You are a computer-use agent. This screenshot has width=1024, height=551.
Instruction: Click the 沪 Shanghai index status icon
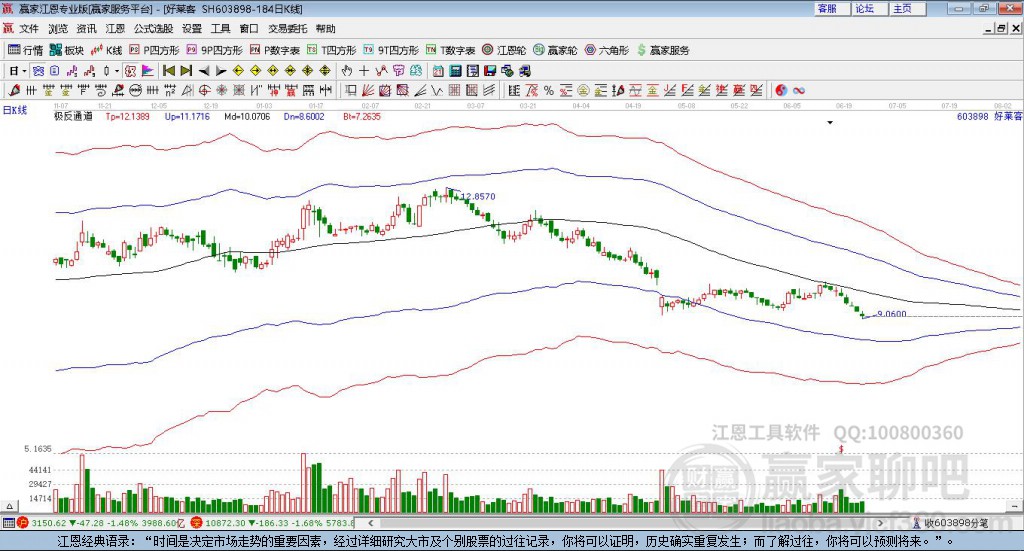pos(22,522)
